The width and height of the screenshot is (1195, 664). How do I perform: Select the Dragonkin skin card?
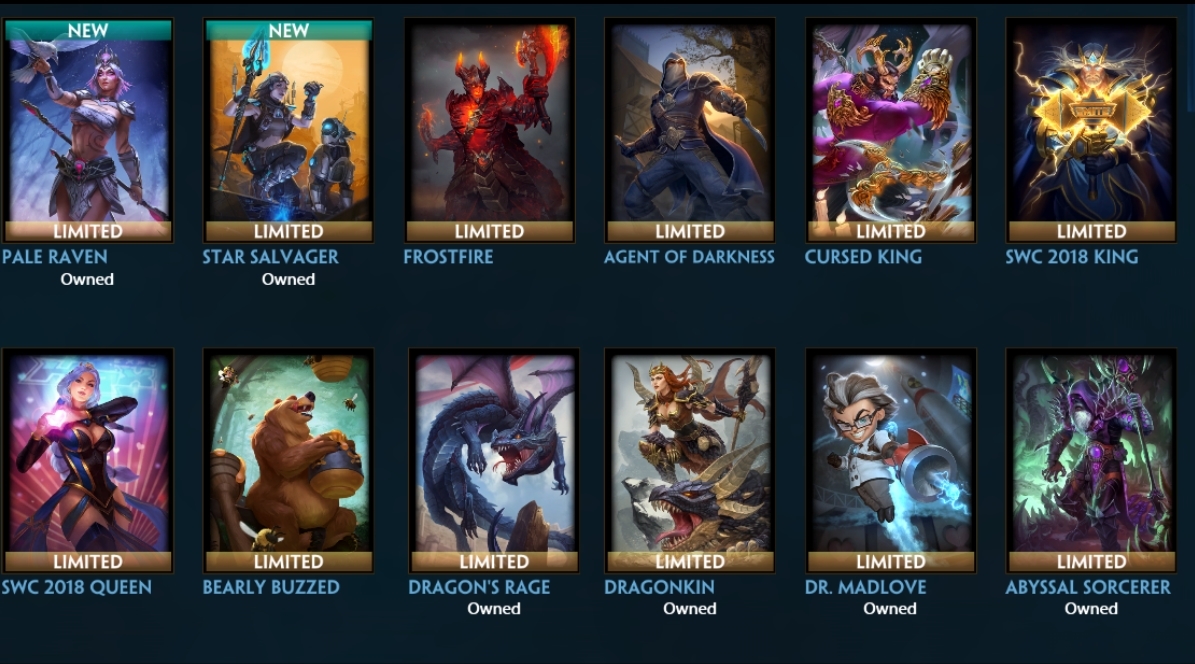pyautogui.click(x=690, y=460)
